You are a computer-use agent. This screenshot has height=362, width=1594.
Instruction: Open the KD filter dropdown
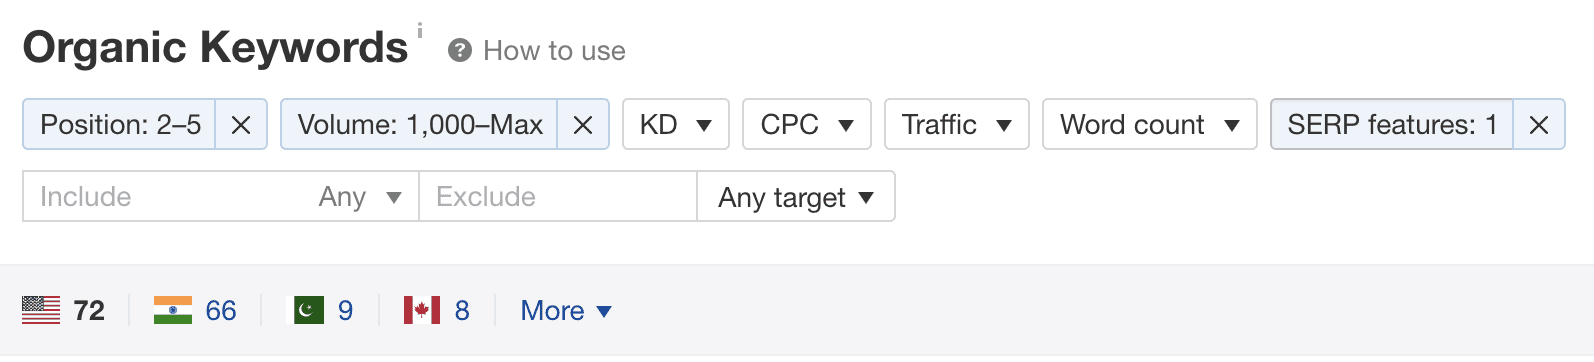[676, 124]
